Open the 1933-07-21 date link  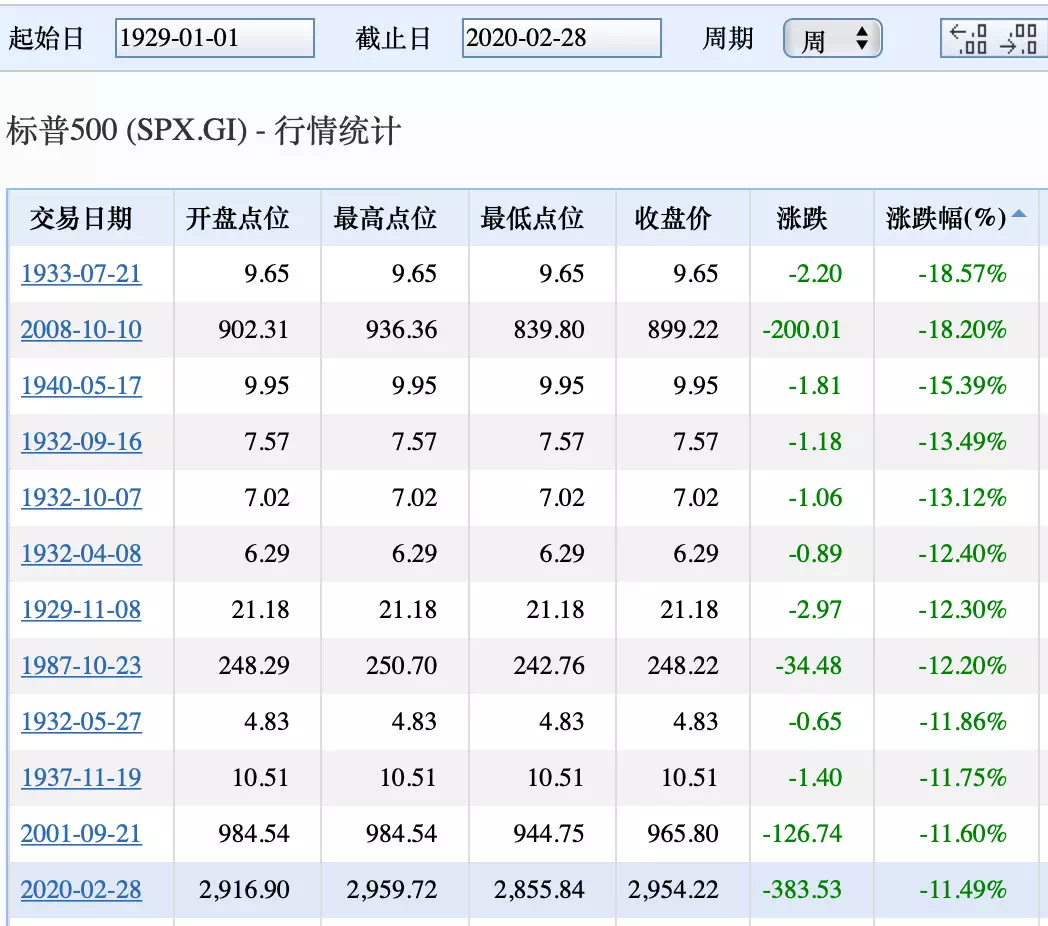[x=81, y=273]
